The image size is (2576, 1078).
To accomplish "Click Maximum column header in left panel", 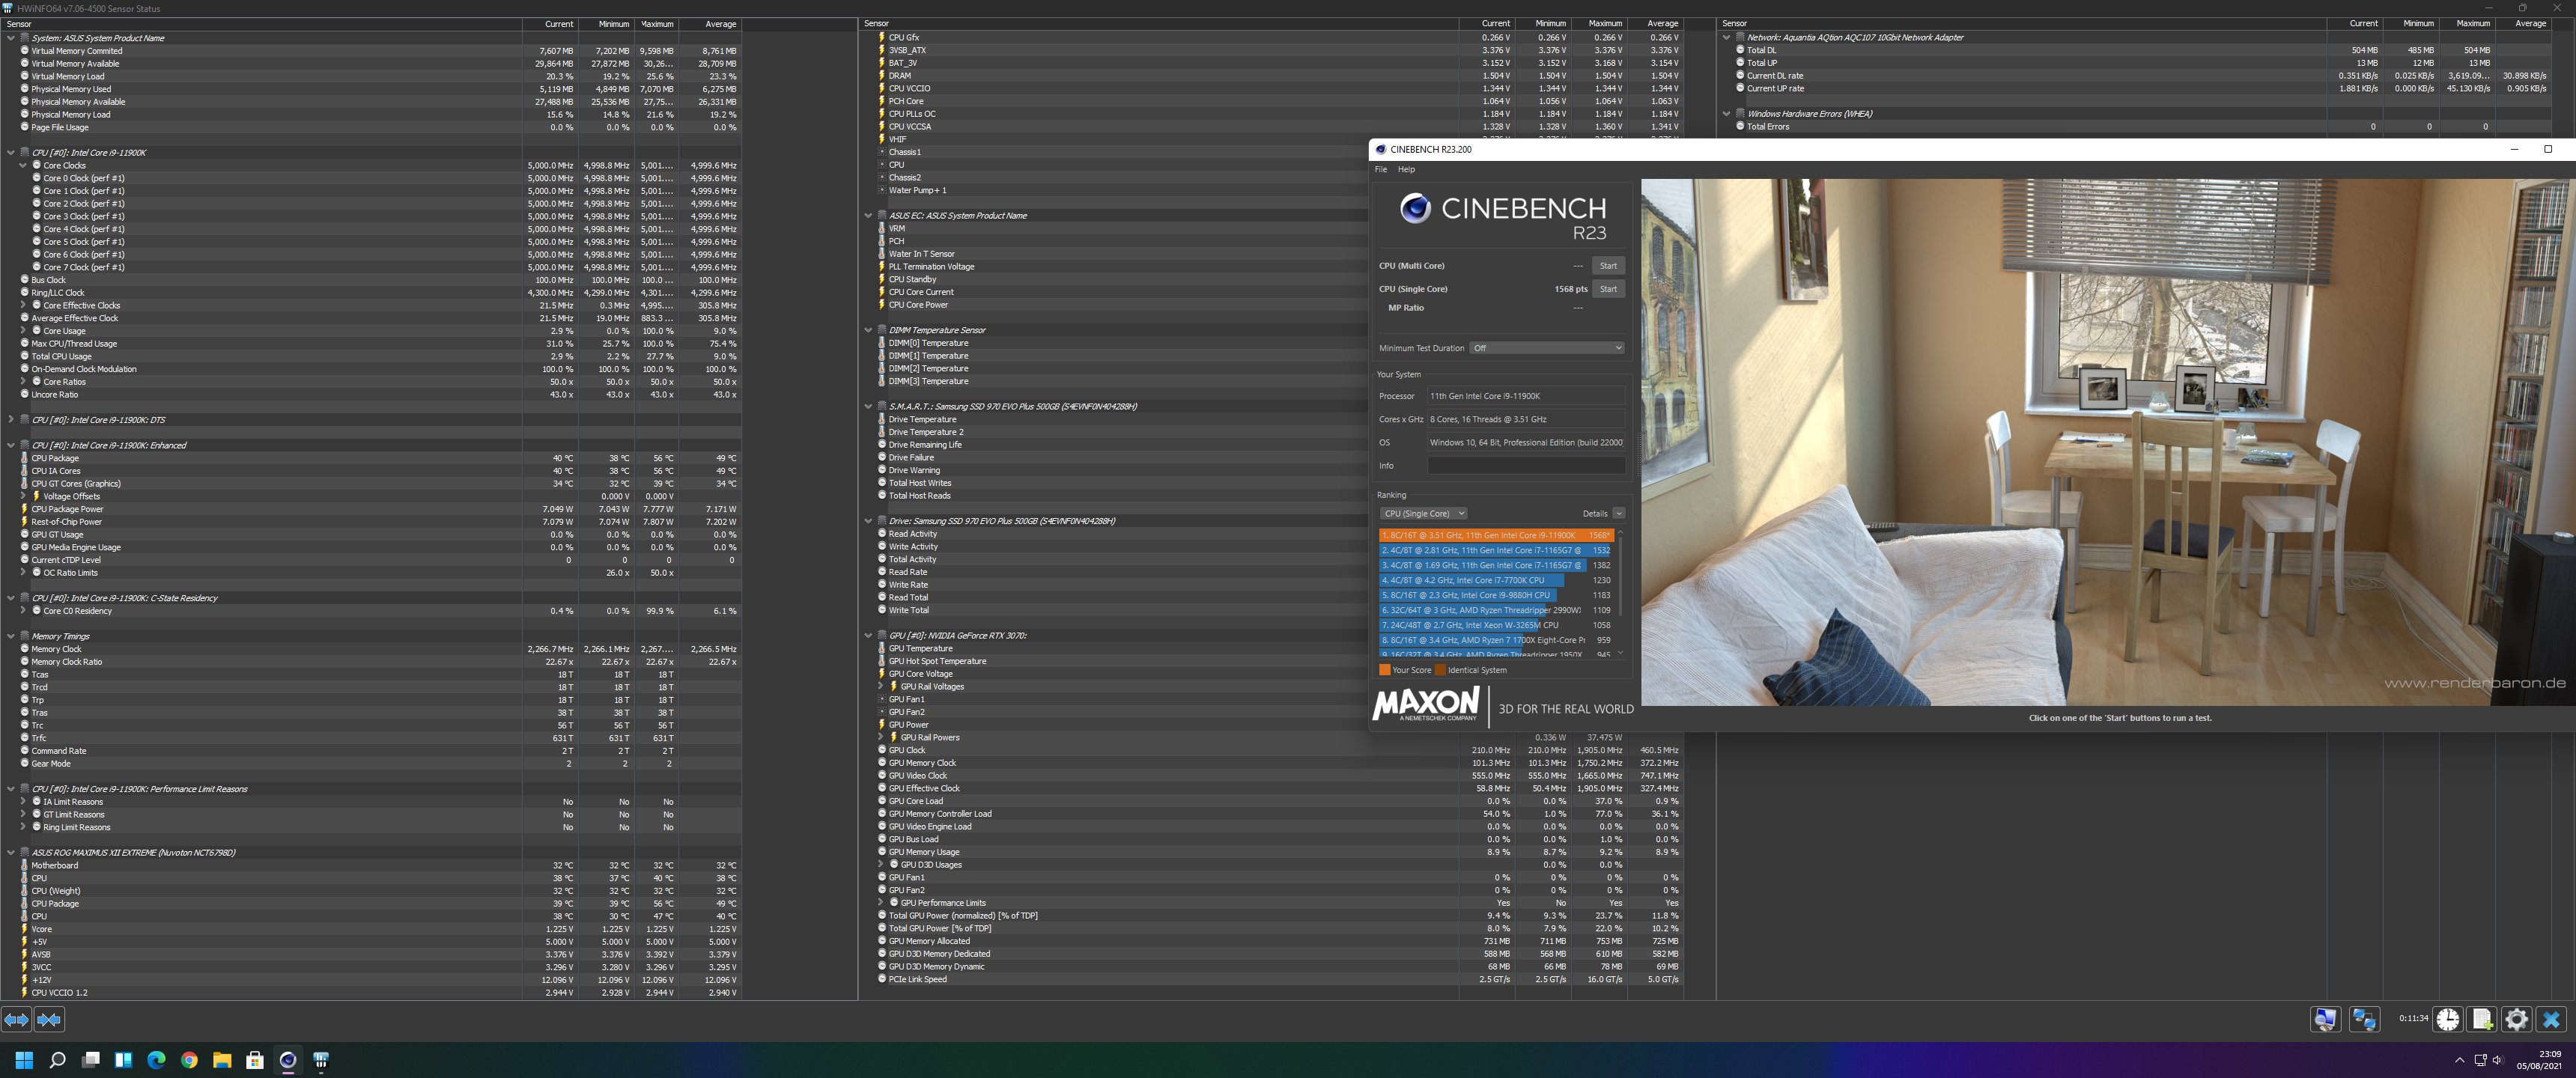I will (x=657, y=24).
